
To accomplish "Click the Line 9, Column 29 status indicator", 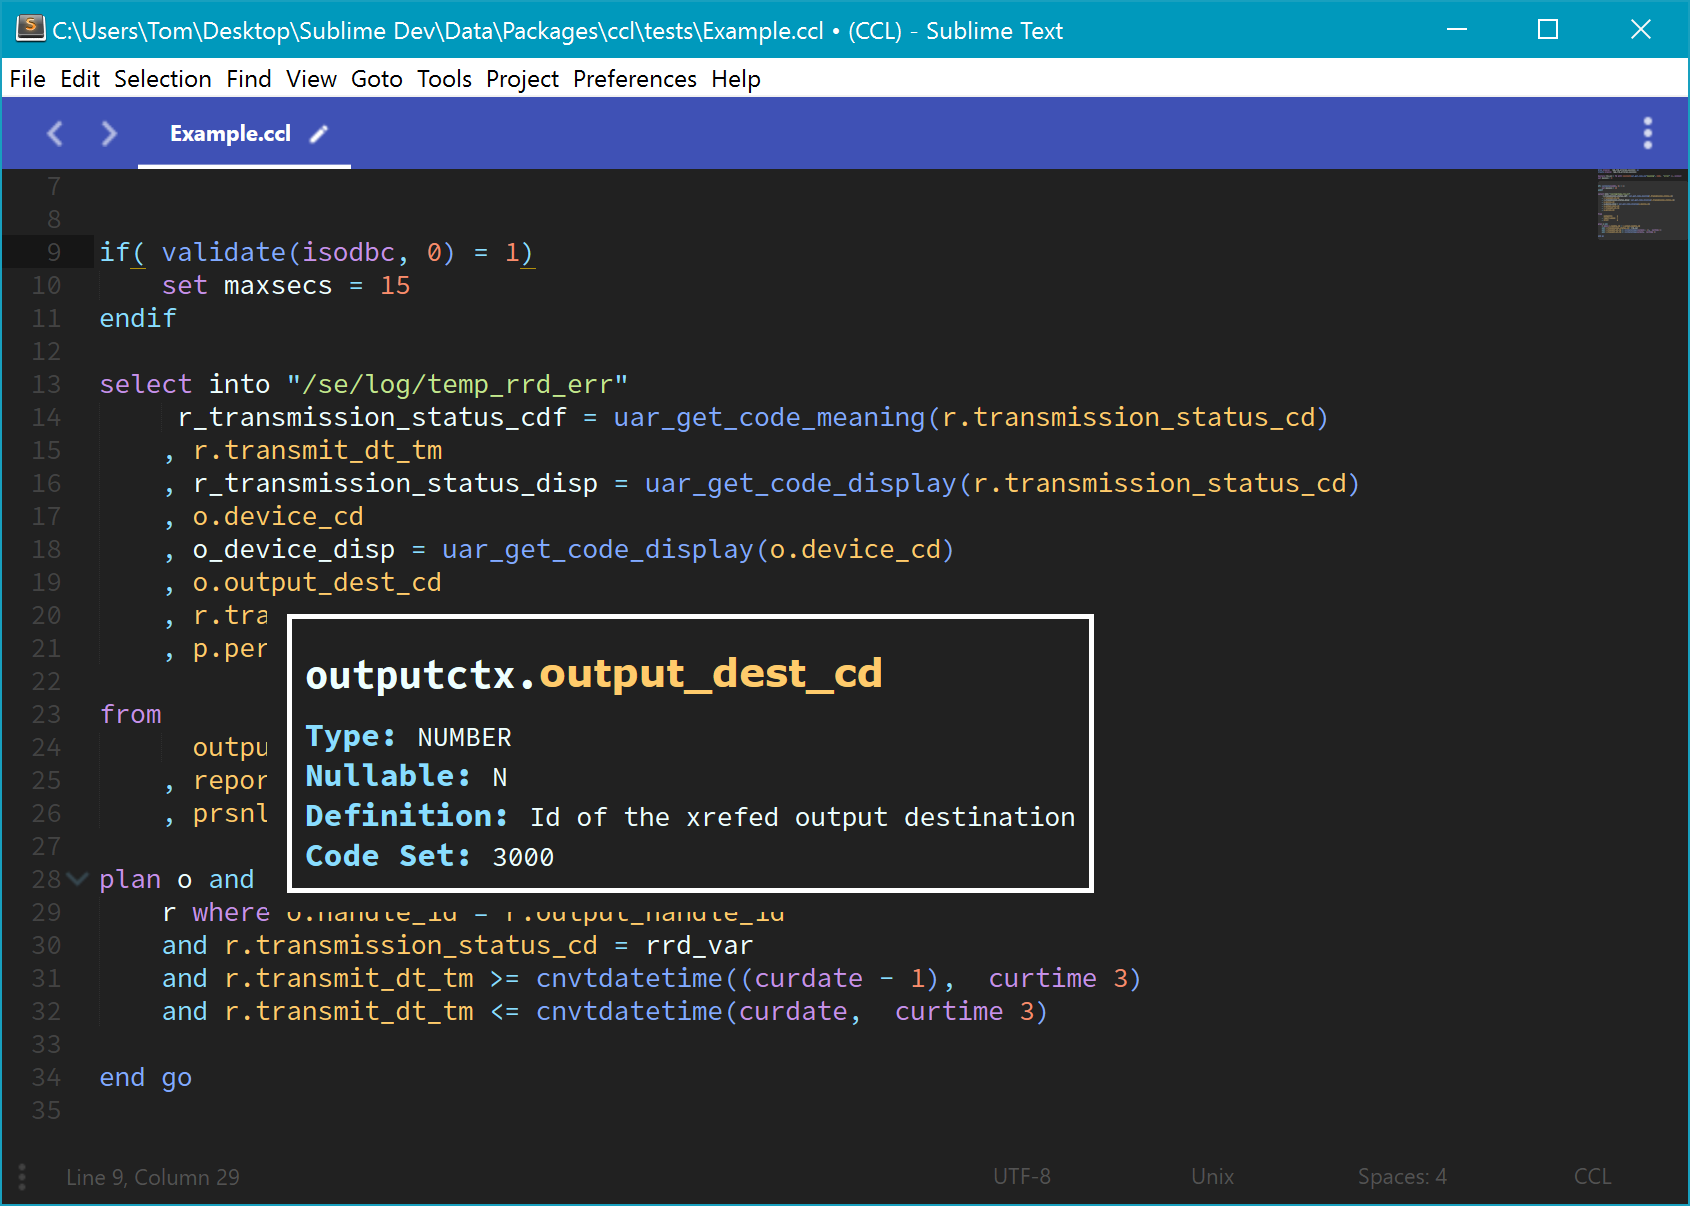I will [153, 1177].
